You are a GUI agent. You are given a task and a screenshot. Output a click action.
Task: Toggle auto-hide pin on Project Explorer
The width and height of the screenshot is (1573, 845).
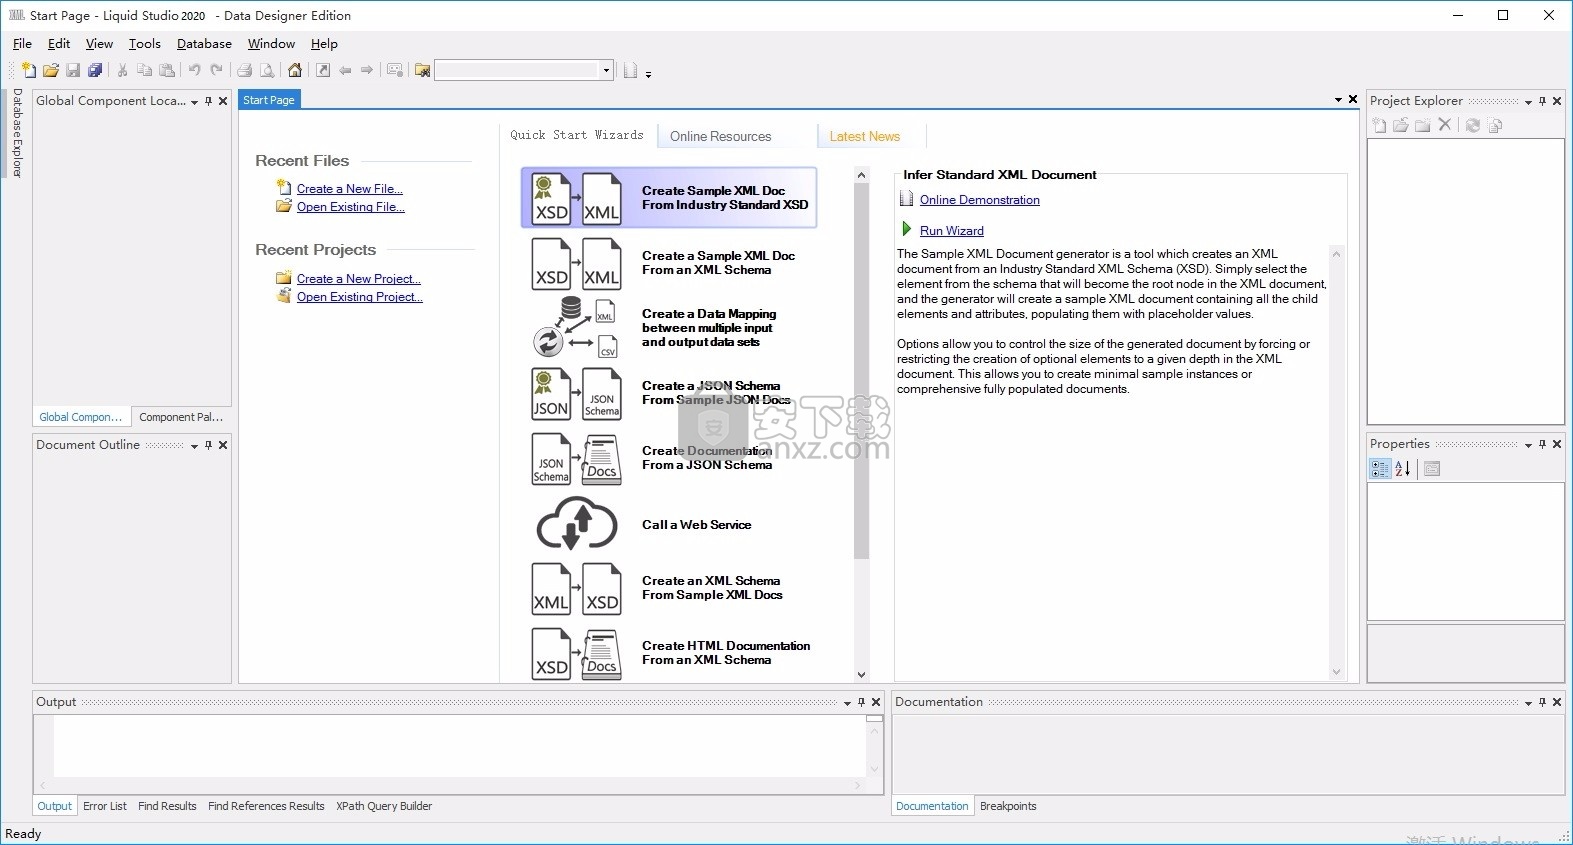1542,101
